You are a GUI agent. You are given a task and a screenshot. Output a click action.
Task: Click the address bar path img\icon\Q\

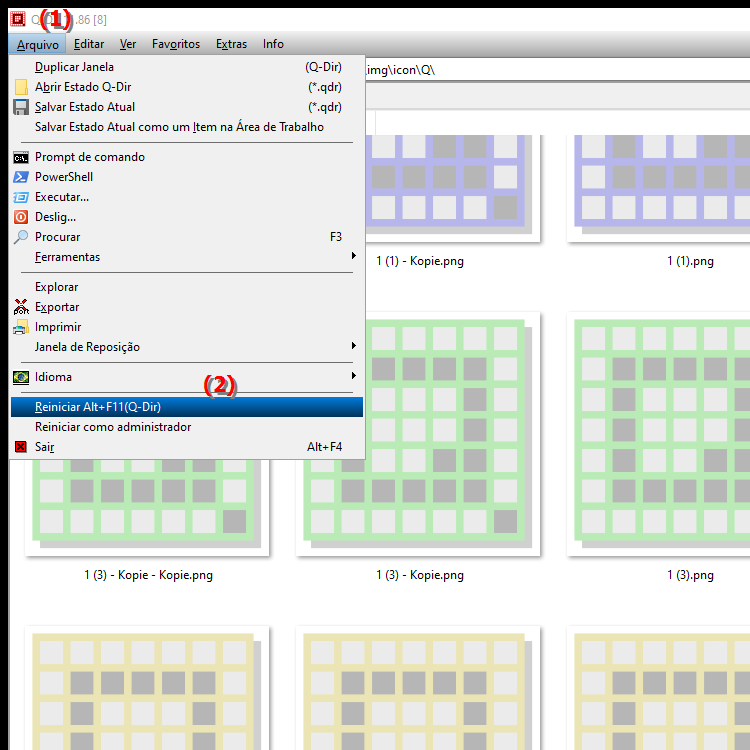tap(400, 70)
